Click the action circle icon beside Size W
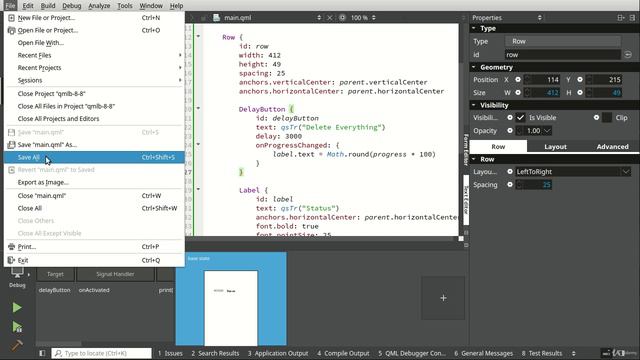The height and width of the screenshot is (360, 640). coord(518,93)
